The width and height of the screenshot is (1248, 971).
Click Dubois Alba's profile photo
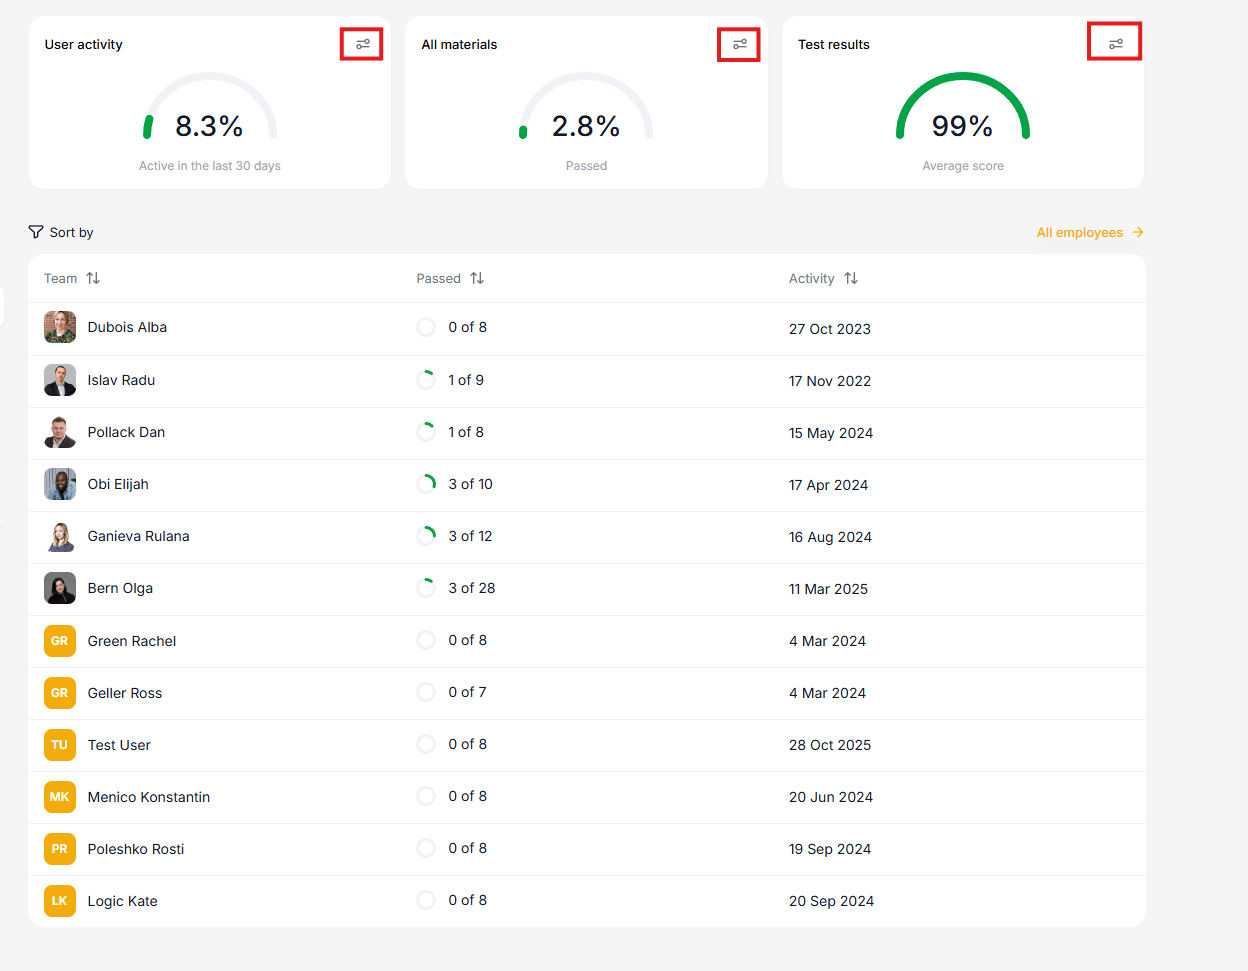coord(60,327)
